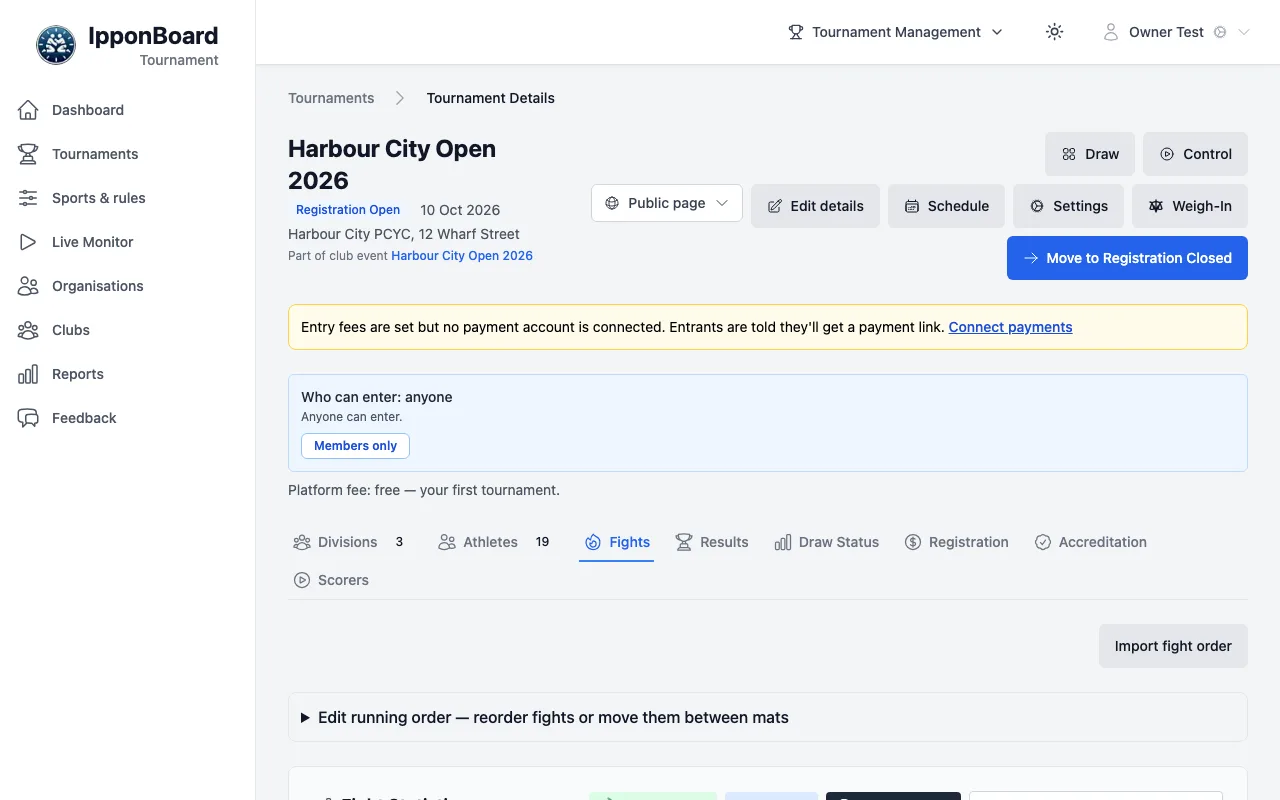
Task: Click Edit details
Action: [x=815, y=206]
